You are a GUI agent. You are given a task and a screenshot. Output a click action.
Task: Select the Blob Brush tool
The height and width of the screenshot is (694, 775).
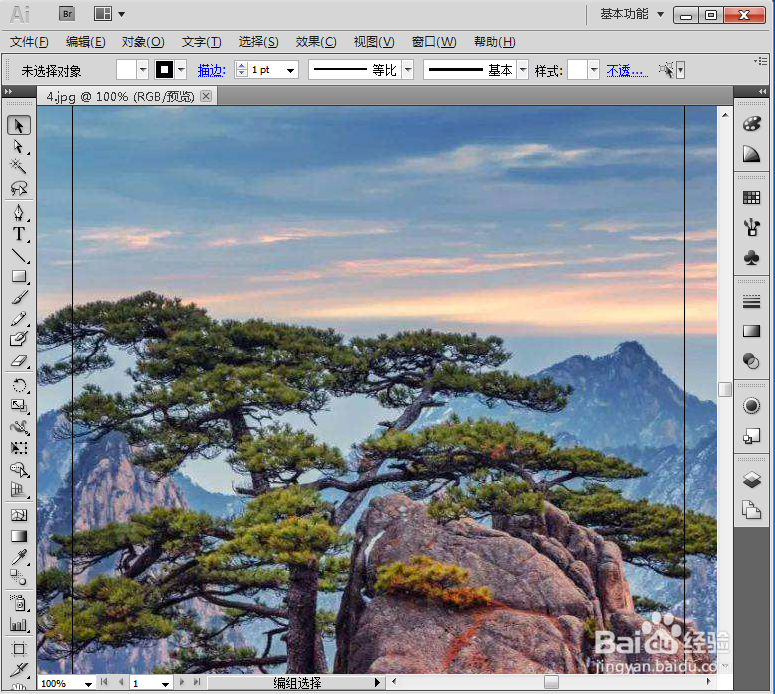(19, 340)
